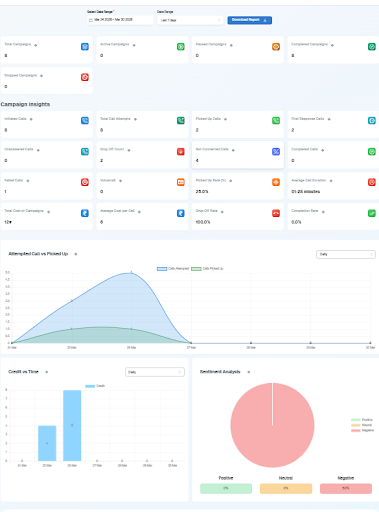This screenshot has width=379, height=512.
Task: Click the Picked Up Calls card icon
Action: 276,120
